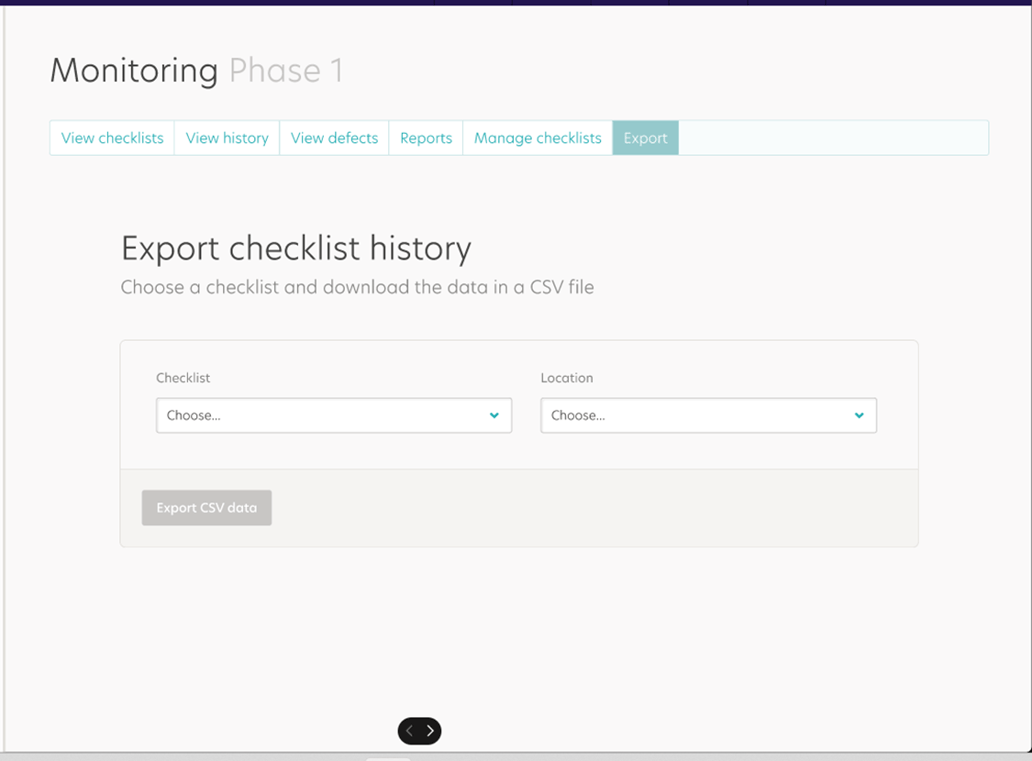Screen dimensions: 1032x761
Task: Click the Choose placeholder in the Checklist field
Action: click(193, 415)
